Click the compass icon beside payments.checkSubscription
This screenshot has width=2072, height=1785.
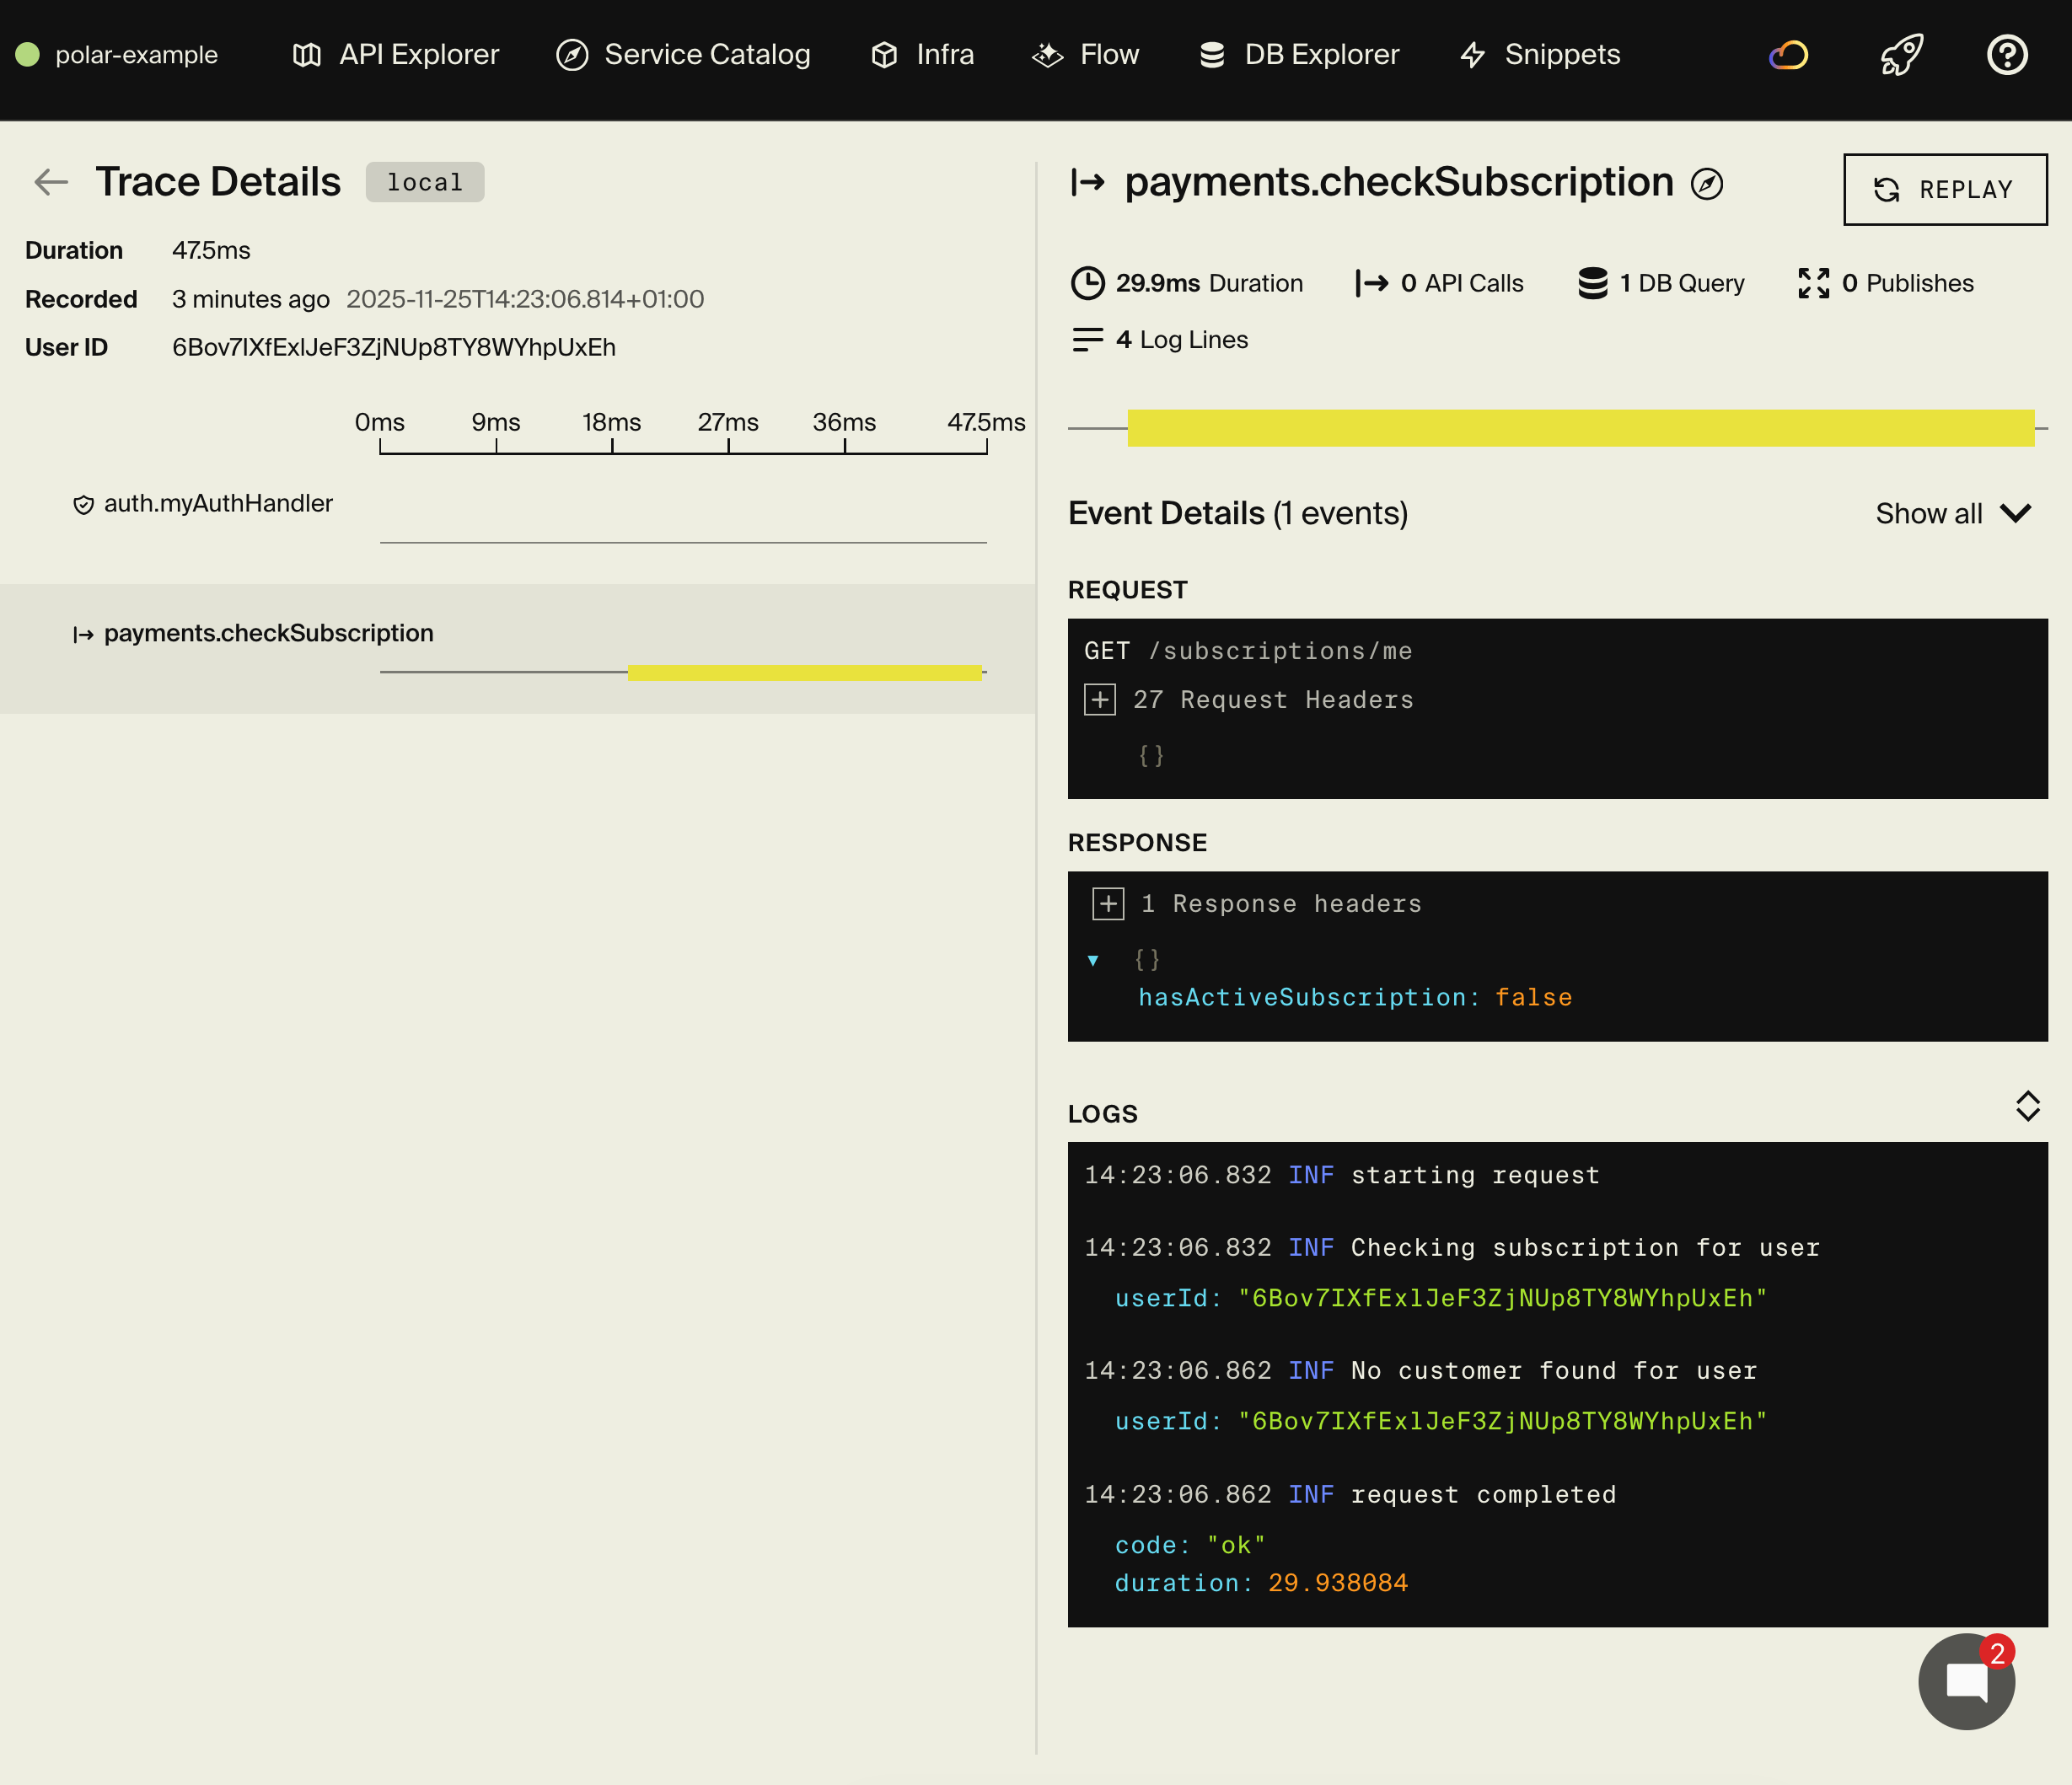pyautogui.click(x=1707, y=184)
